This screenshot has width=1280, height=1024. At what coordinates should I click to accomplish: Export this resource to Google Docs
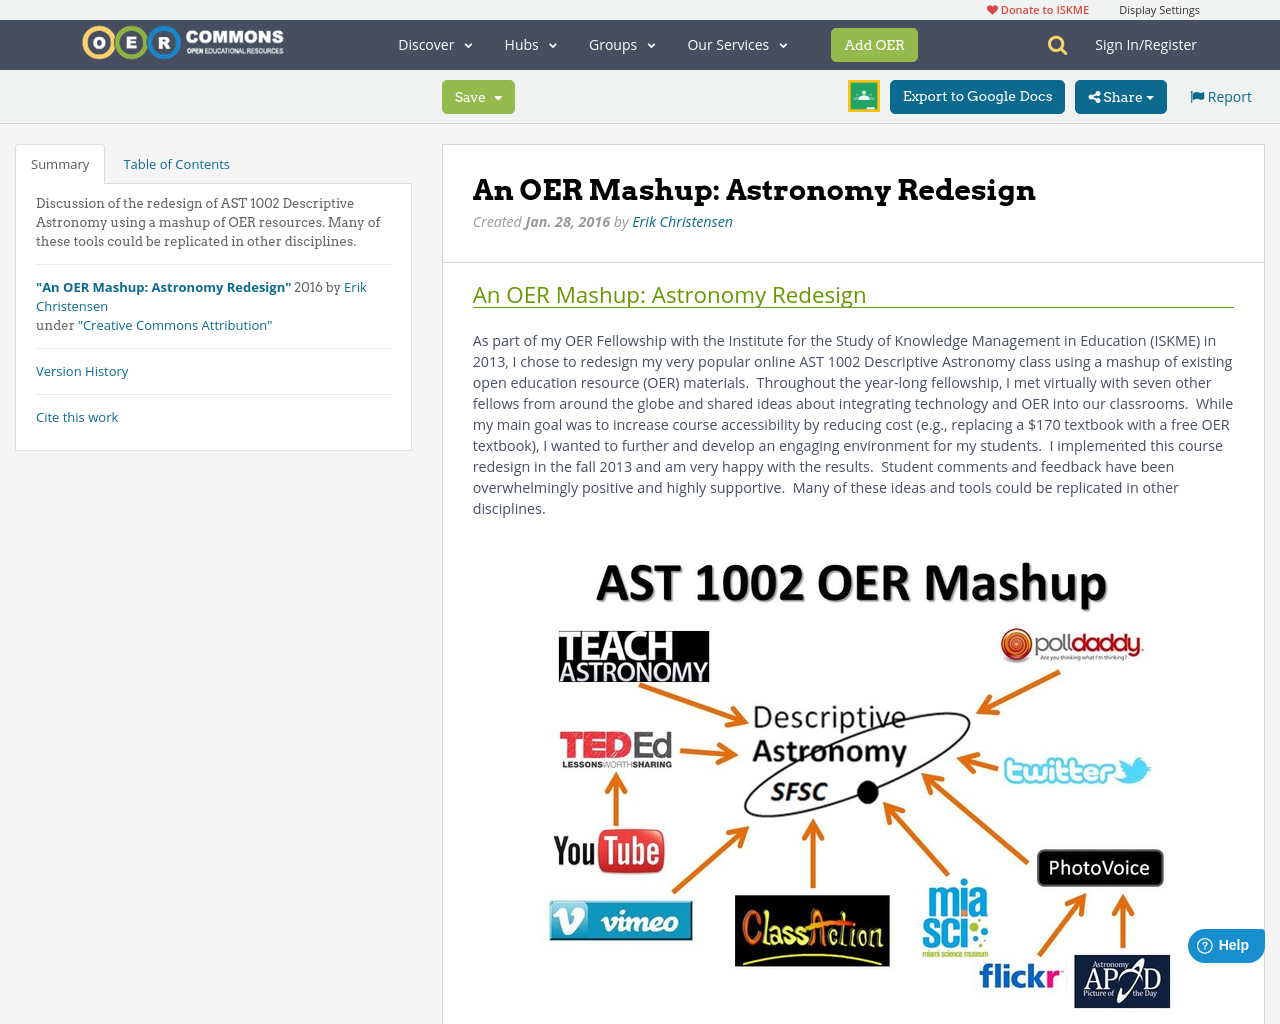[x=977, y=96]
